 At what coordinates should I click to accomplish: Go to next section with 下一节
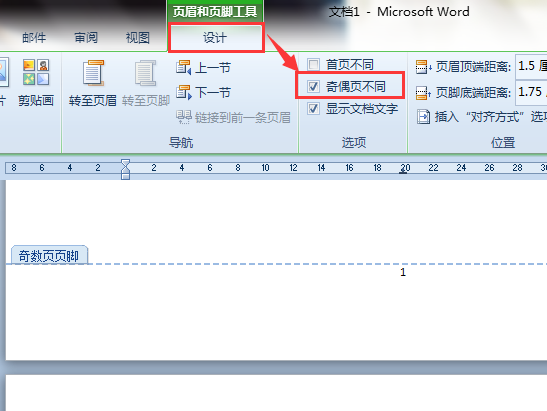click(x=183, y=92)
